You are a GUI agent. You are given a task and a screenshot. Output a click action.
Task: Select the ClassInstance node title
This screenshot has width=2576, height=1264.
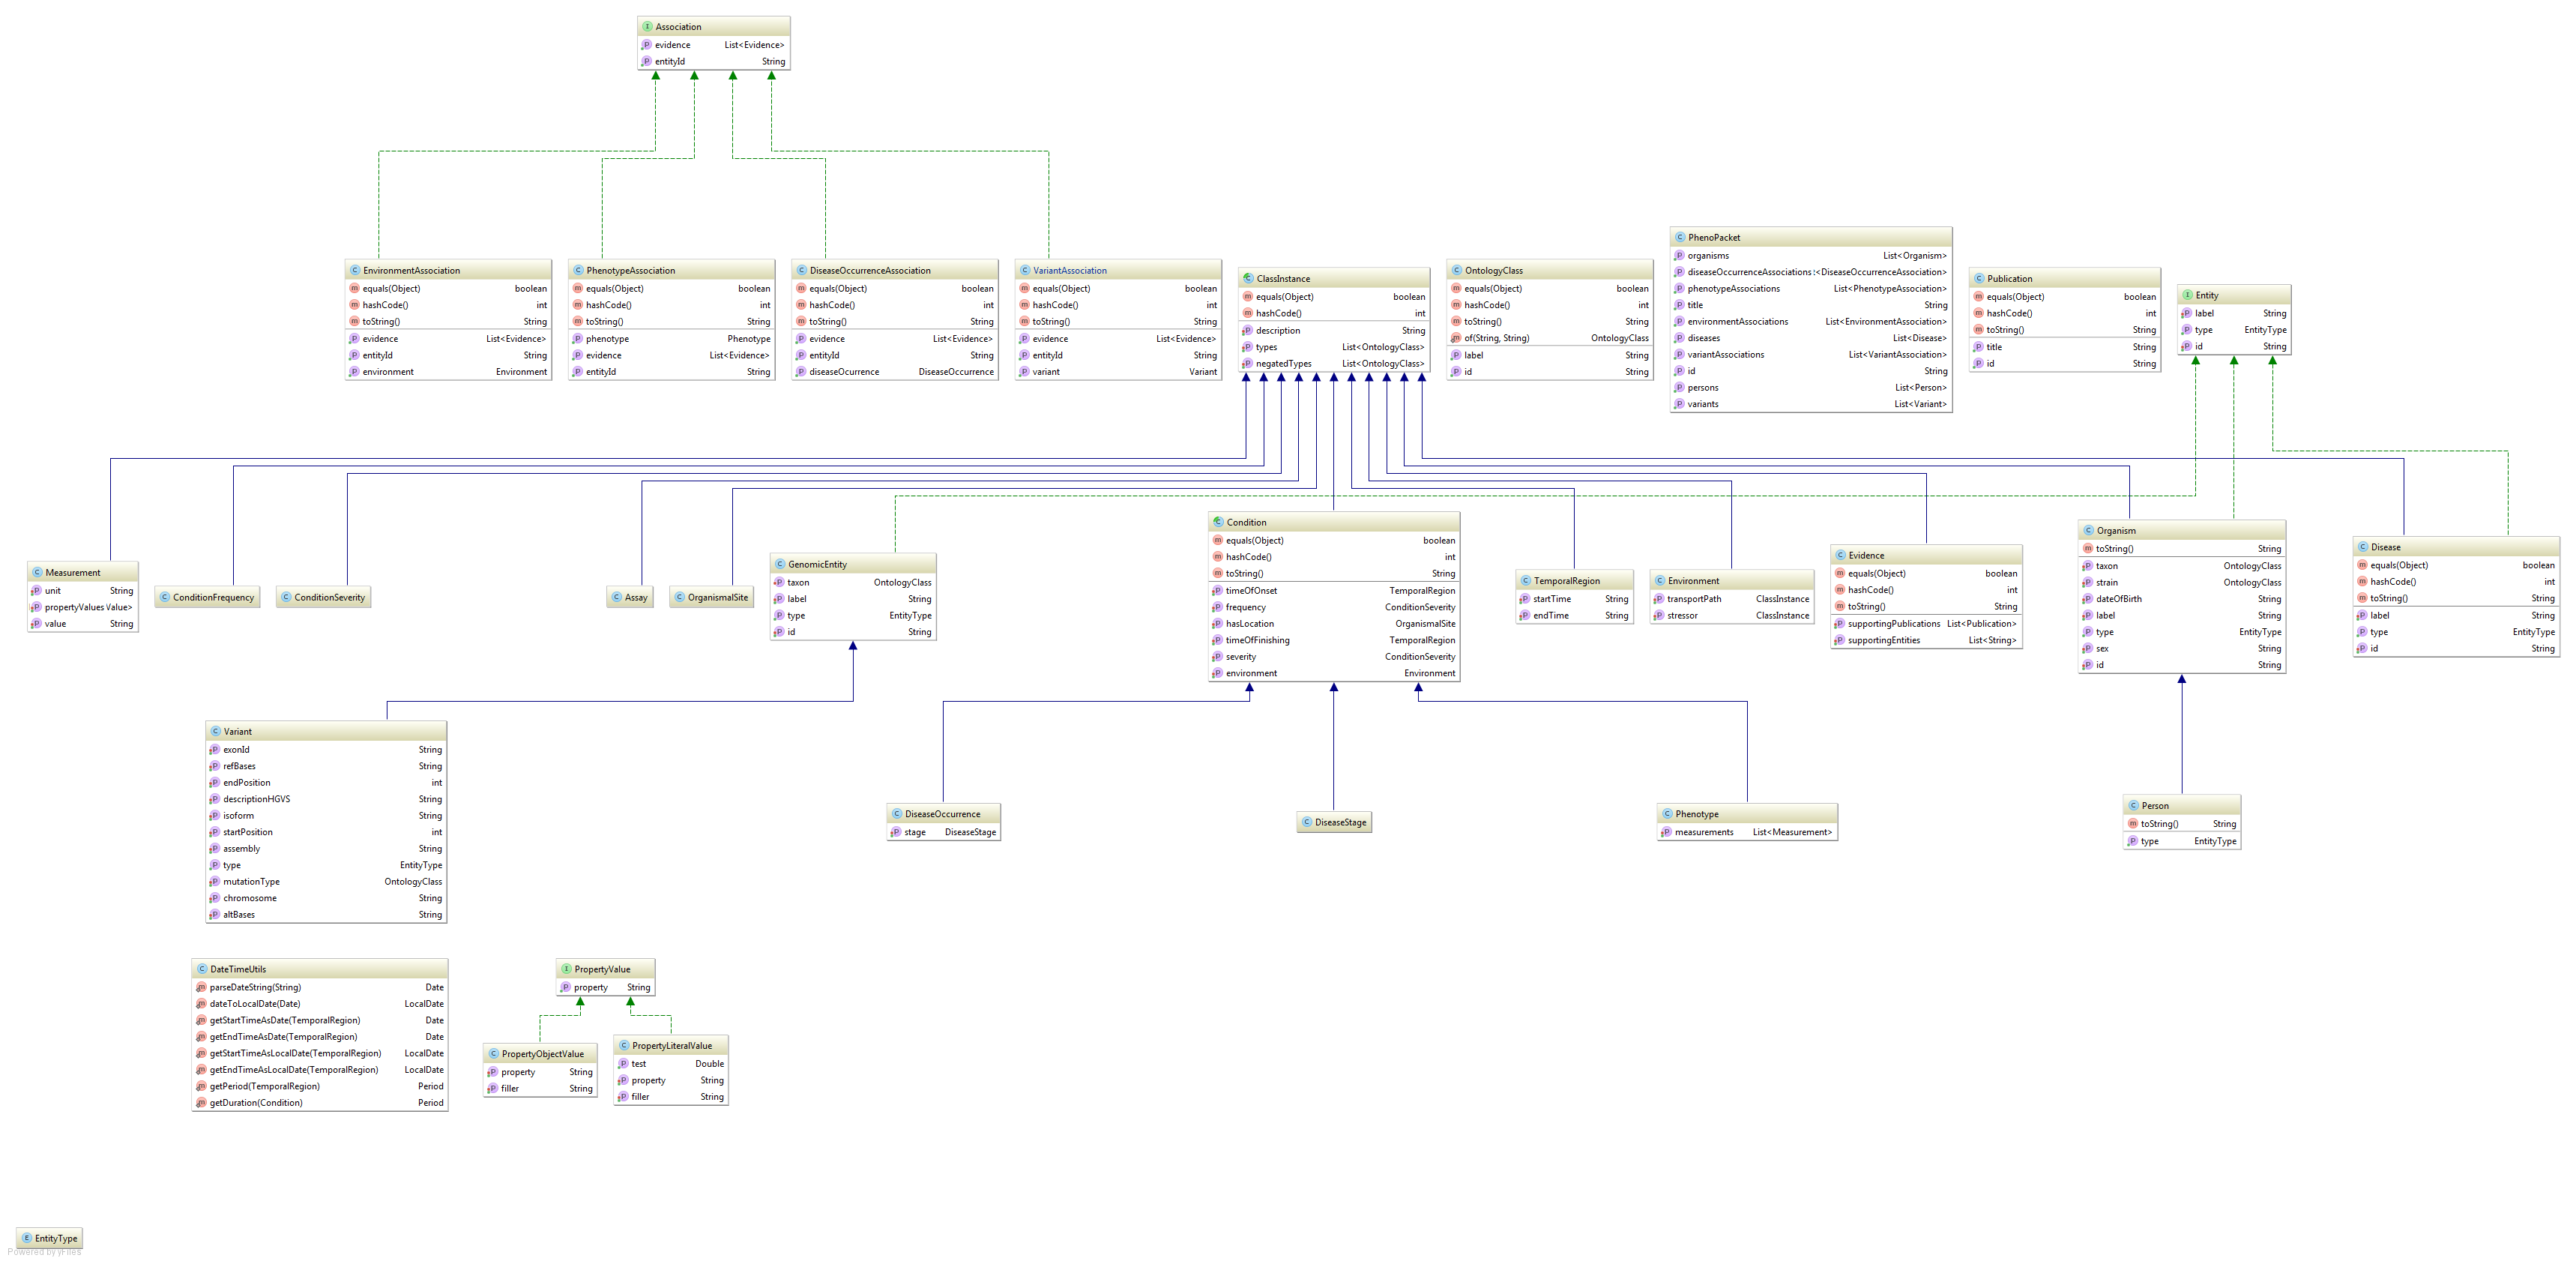click(x=1283, y=279)
